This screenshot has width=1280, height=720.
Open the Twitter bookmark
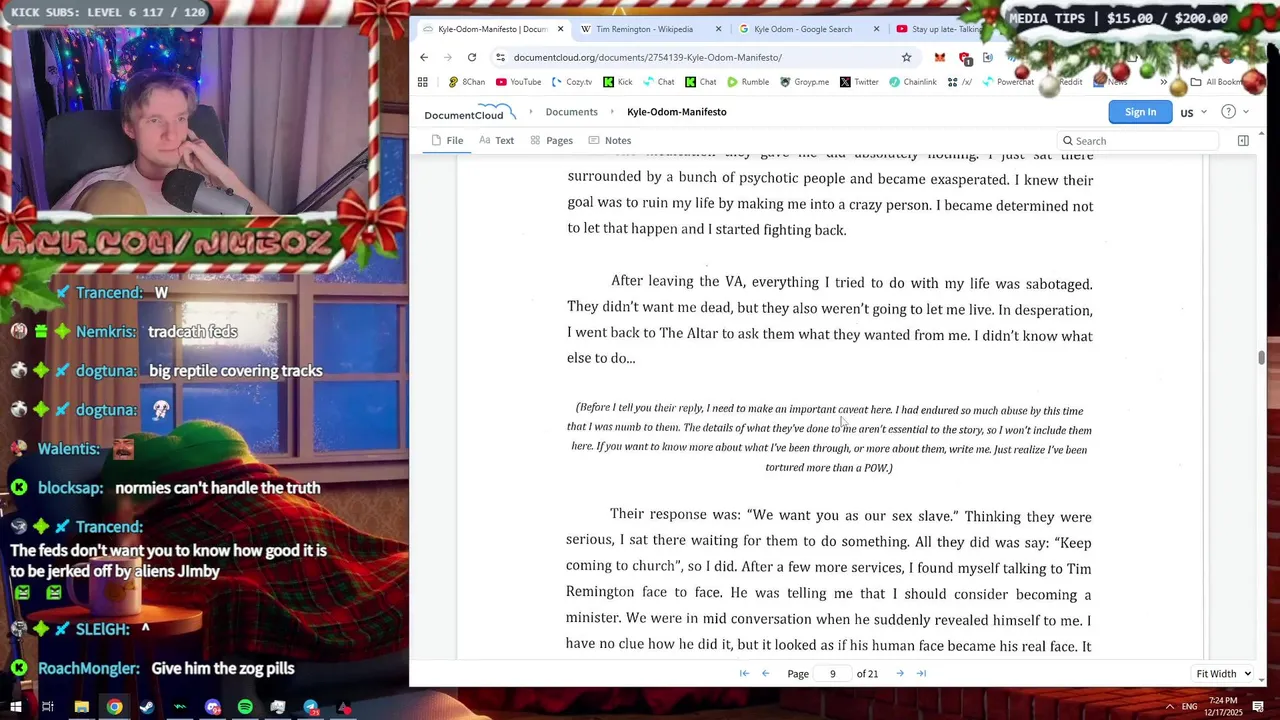click(x=859, y=82)
